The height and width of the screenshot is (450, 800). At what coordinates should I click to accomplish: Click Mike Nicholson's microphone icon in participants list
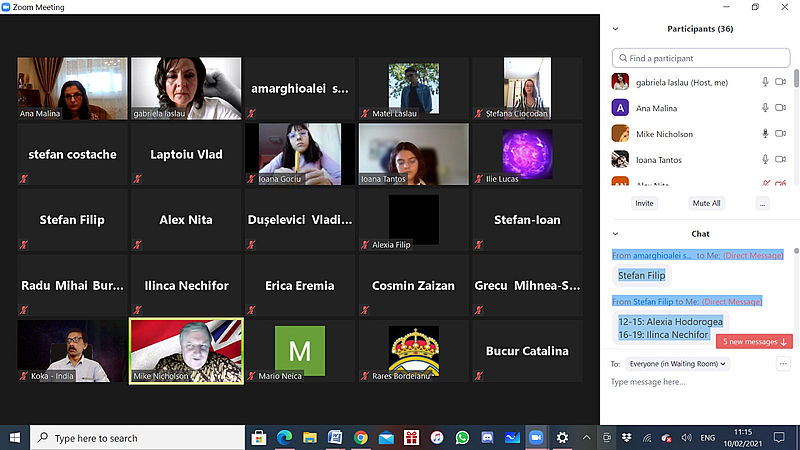pyautogui.click(x=766, y=134)
